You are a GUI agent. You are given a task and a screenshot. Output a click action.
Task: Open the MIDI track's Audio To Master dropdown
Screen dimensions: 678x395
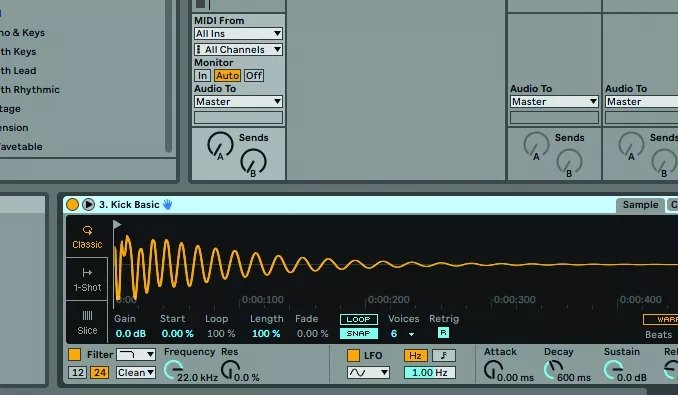coord(238,102)
